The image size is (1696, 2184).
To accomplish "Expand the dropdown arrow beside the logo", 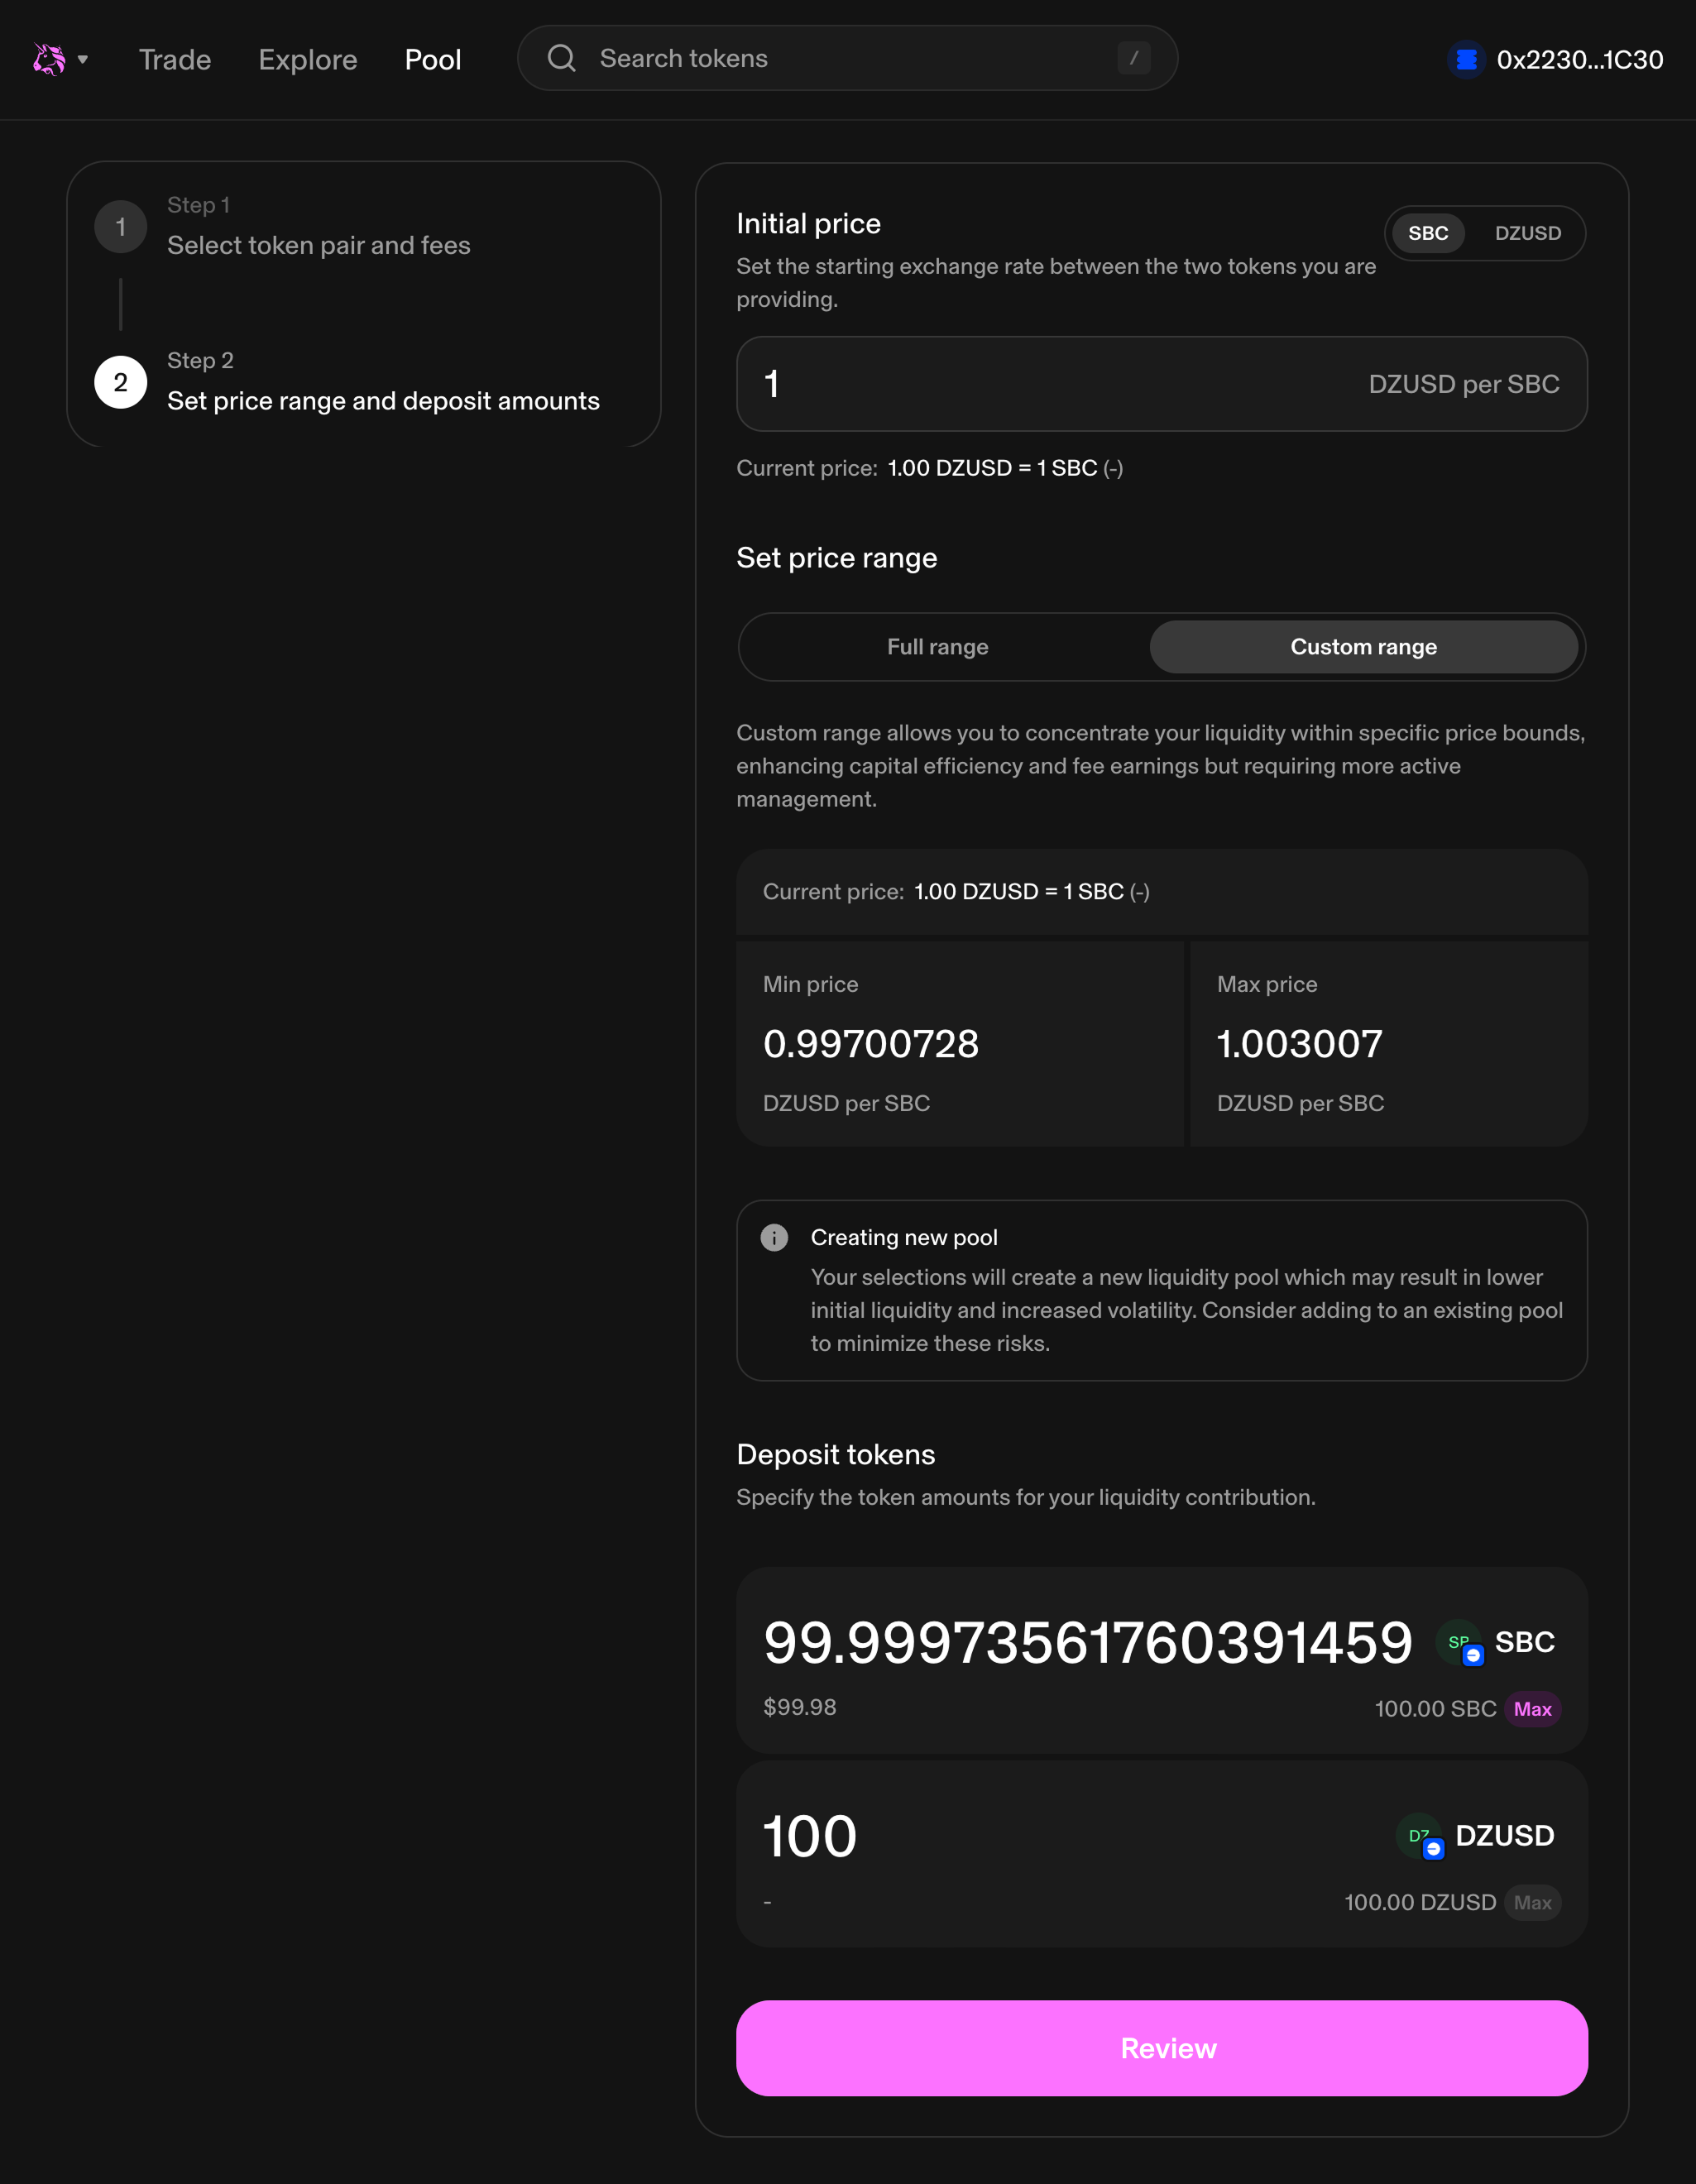I will 83,59.
